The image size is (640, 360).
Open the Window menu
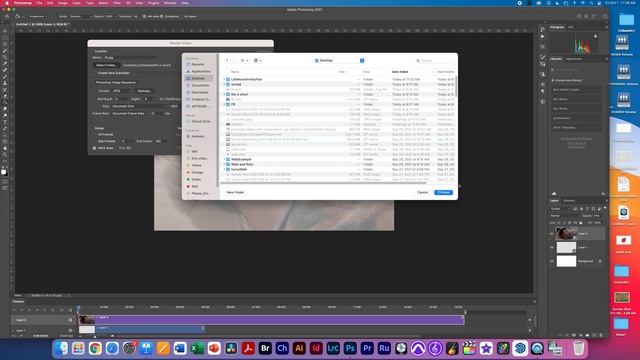tap(170, 3)
